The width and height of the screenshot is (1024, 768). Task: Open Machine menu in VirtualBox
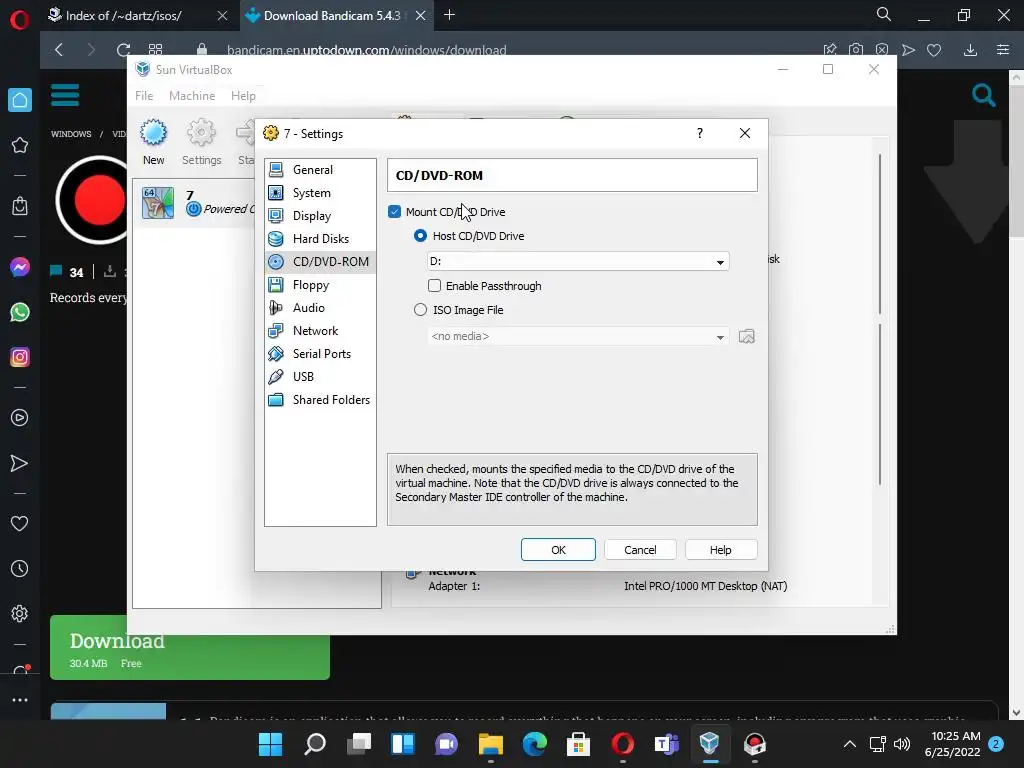pyautogui.click(x=192, y=96)
